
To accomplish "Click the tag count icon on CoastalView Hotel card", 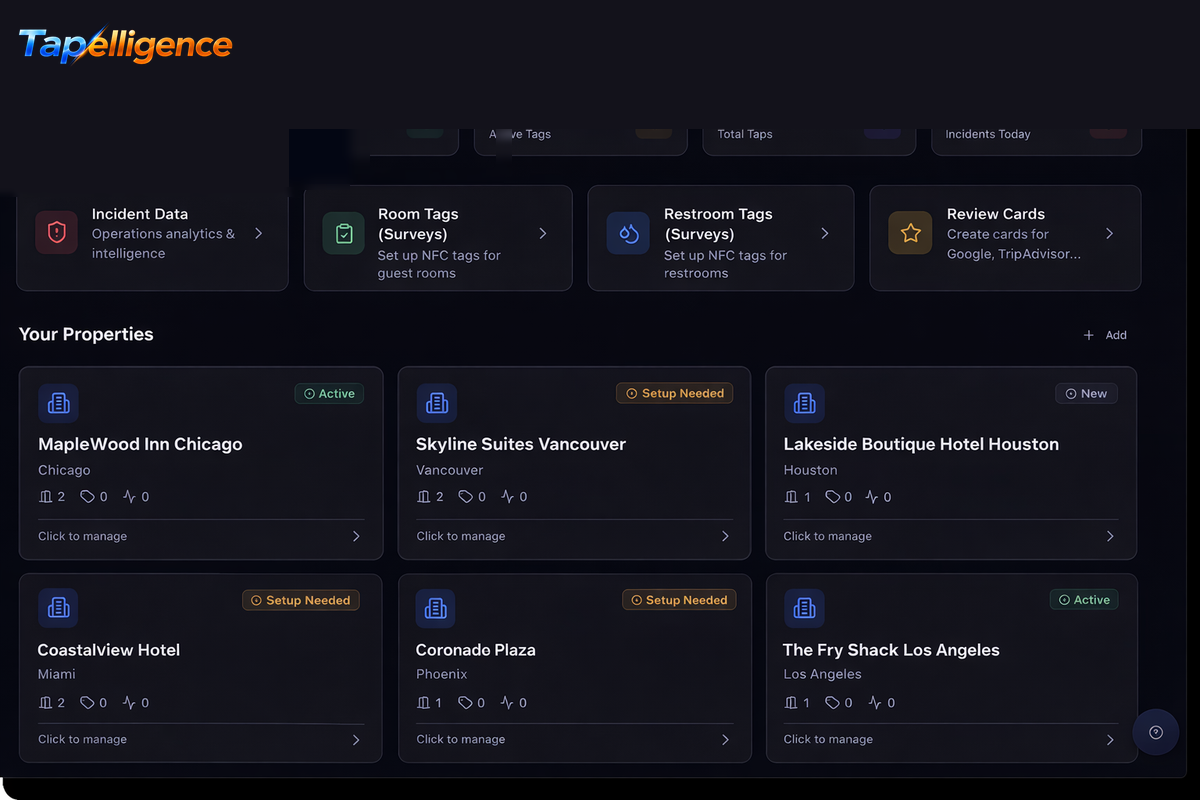I will (87, 703).
